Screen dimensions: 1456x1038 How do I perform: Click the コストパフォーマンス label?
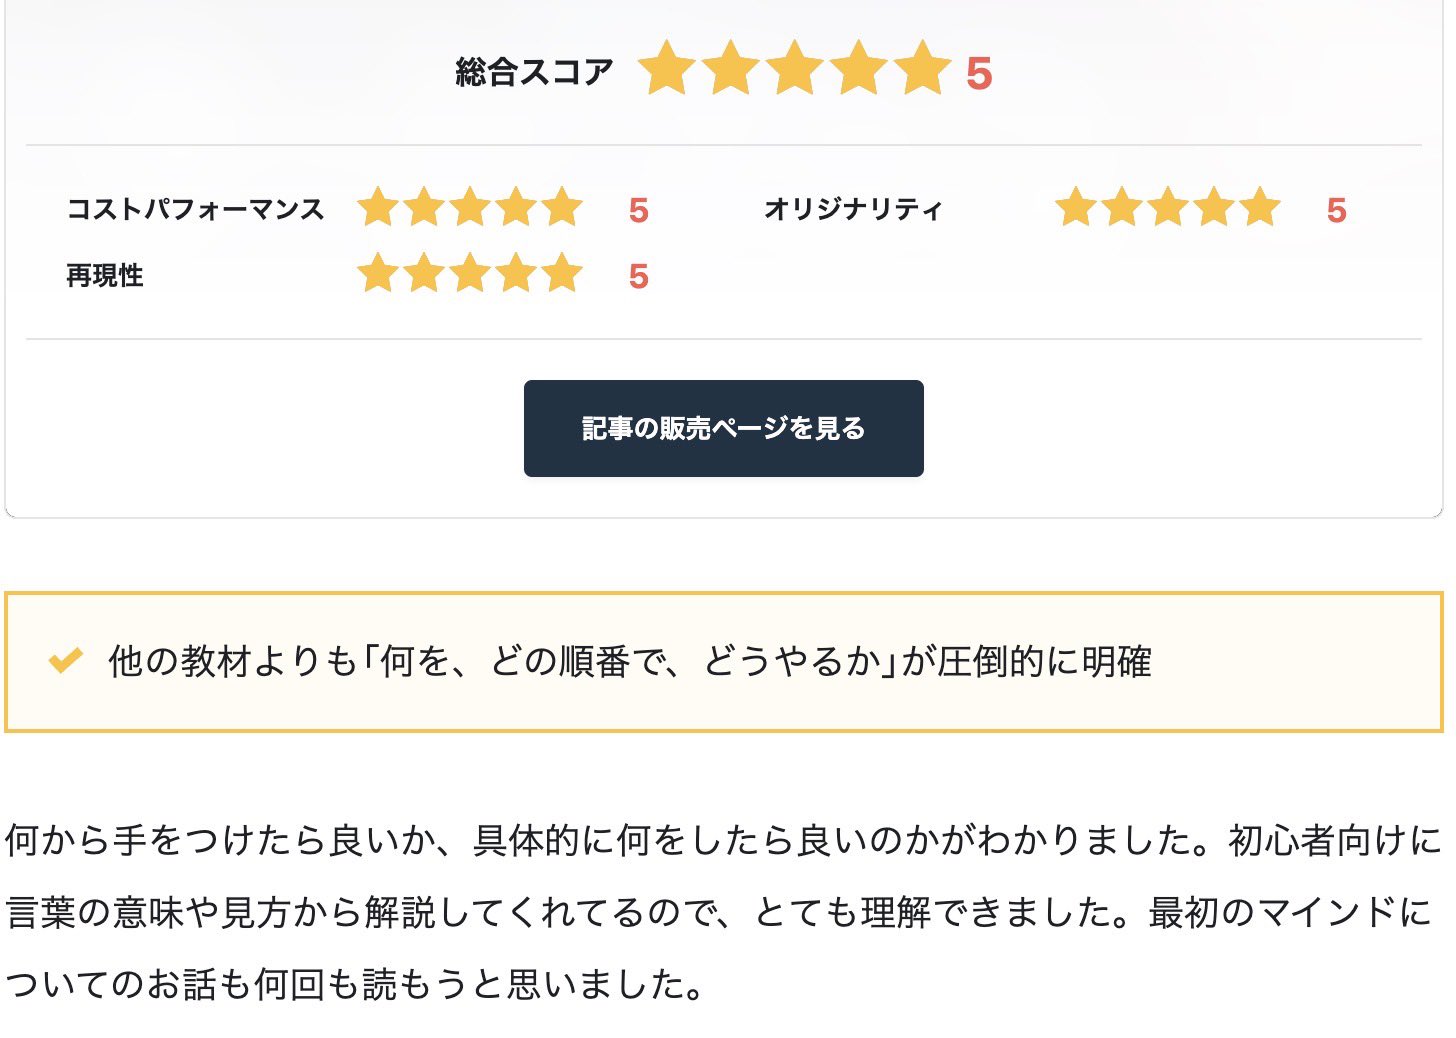click(195, 209)
